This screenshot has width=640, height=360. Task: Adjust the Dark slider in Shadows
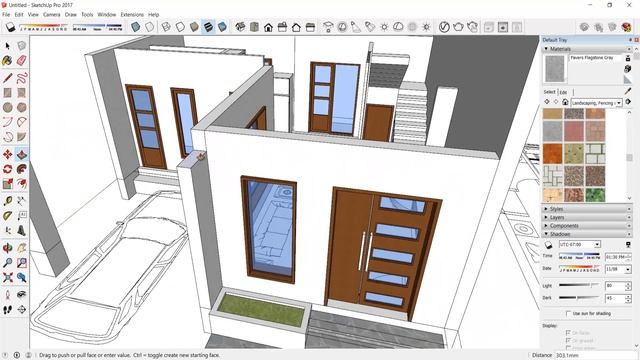point(579,298)
